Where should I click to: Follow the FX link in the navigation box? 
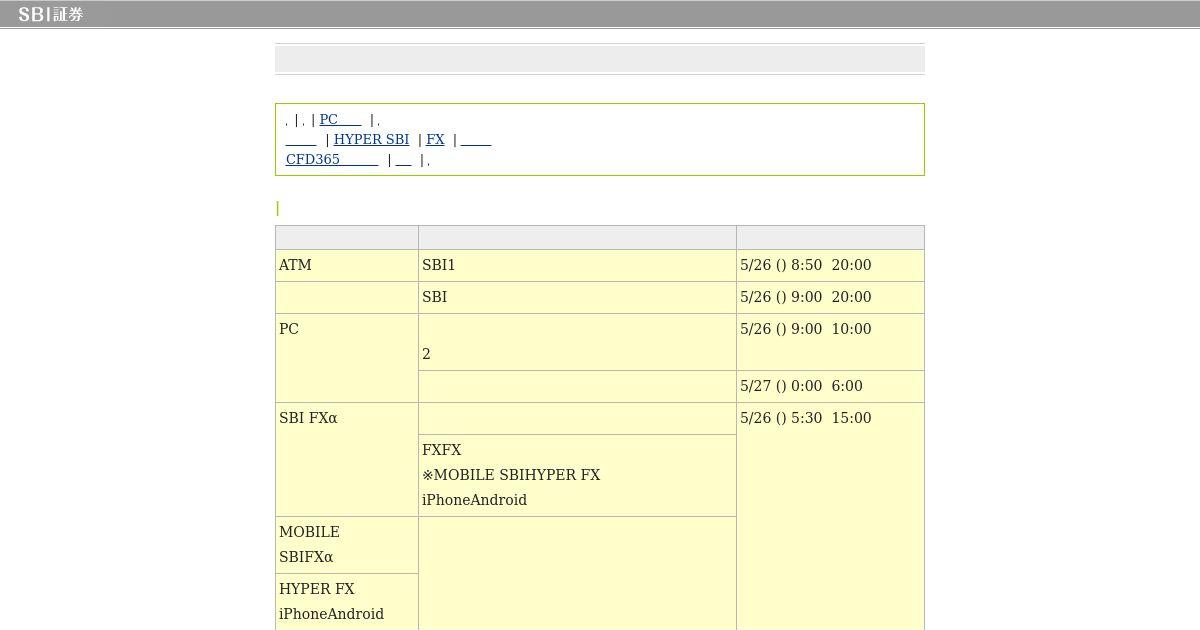click(435, 139)
